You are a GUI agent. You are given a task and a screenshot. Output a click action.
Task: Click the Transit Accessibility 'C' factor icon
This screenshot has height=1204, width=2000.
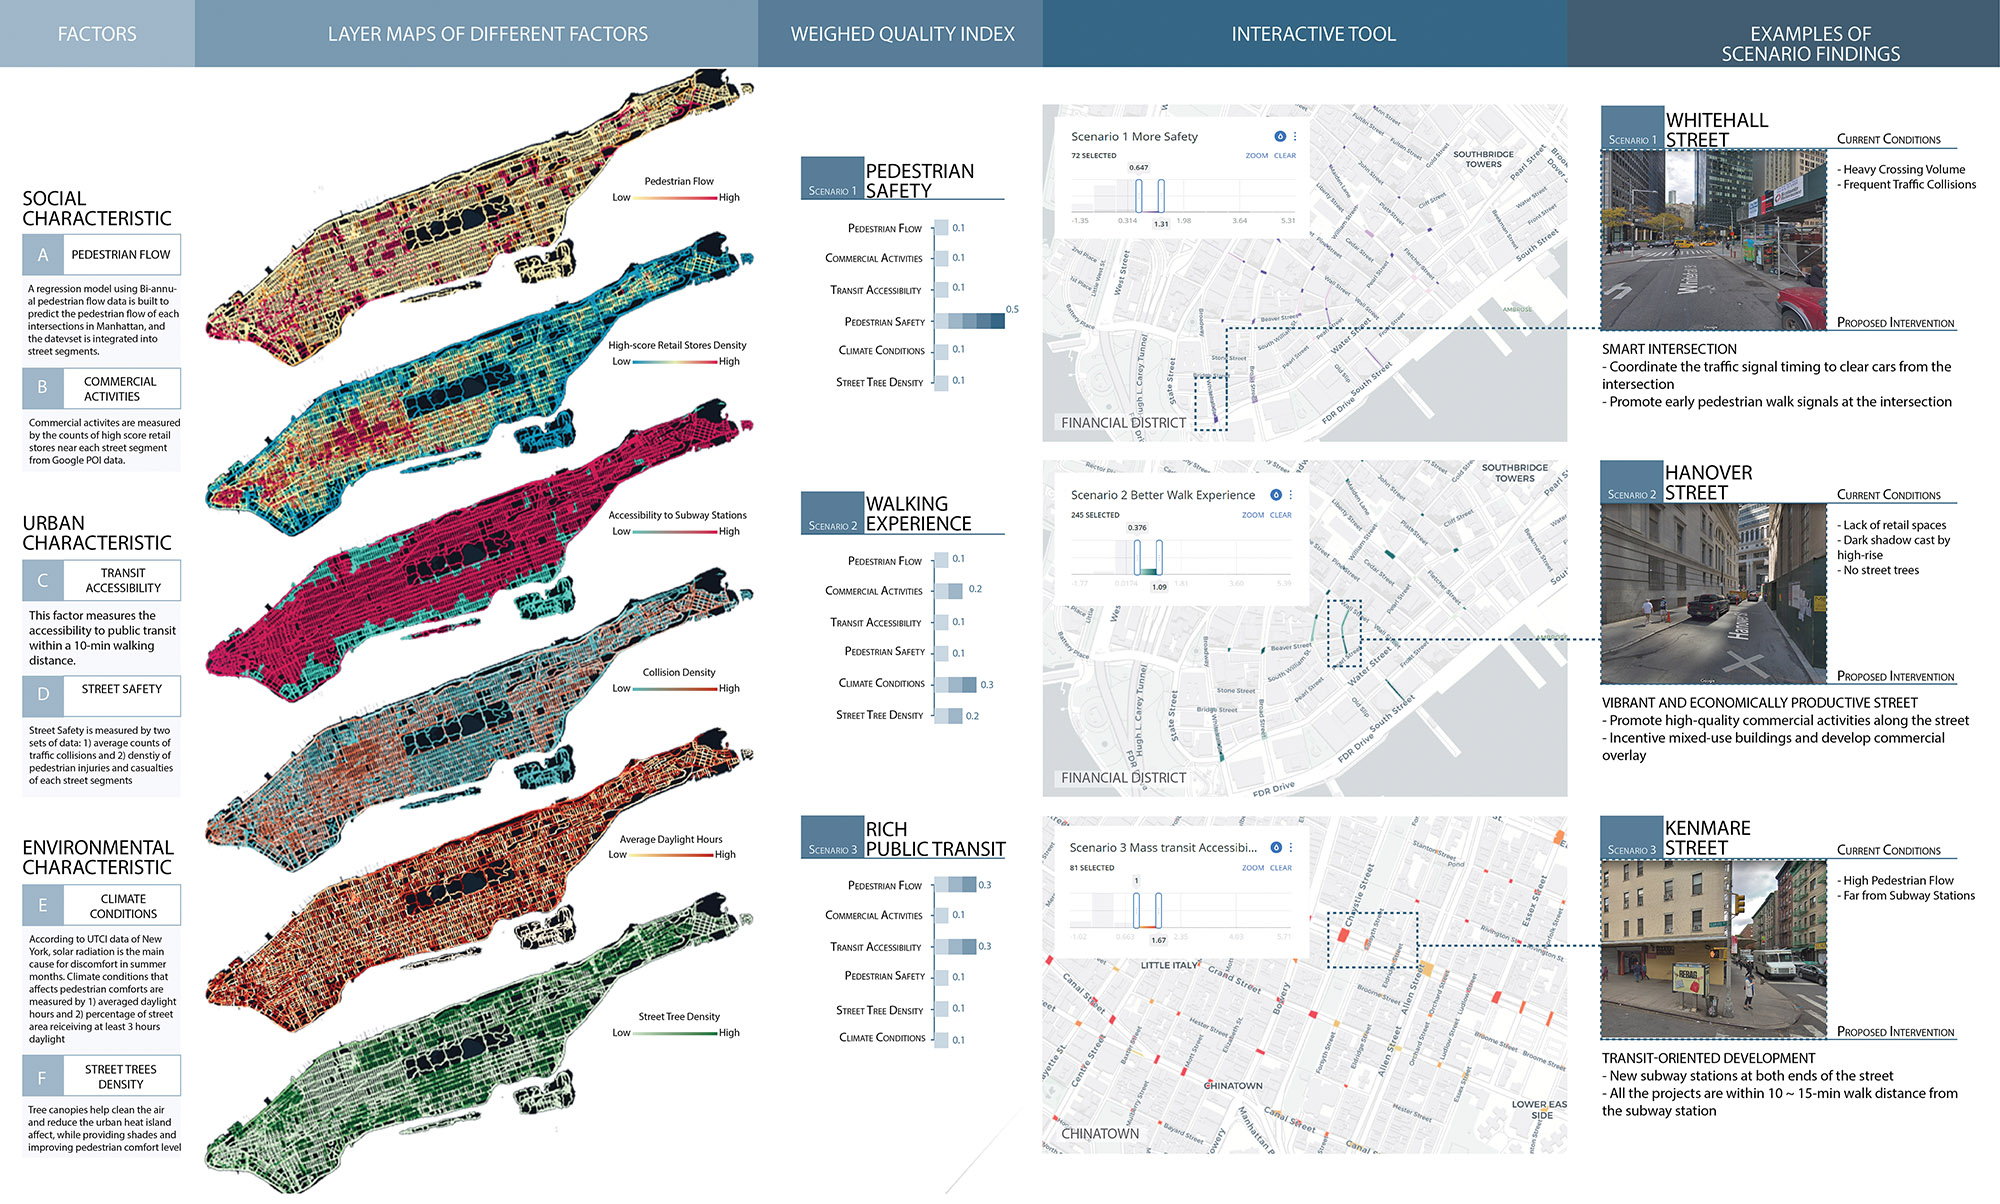tap(41, 580)
